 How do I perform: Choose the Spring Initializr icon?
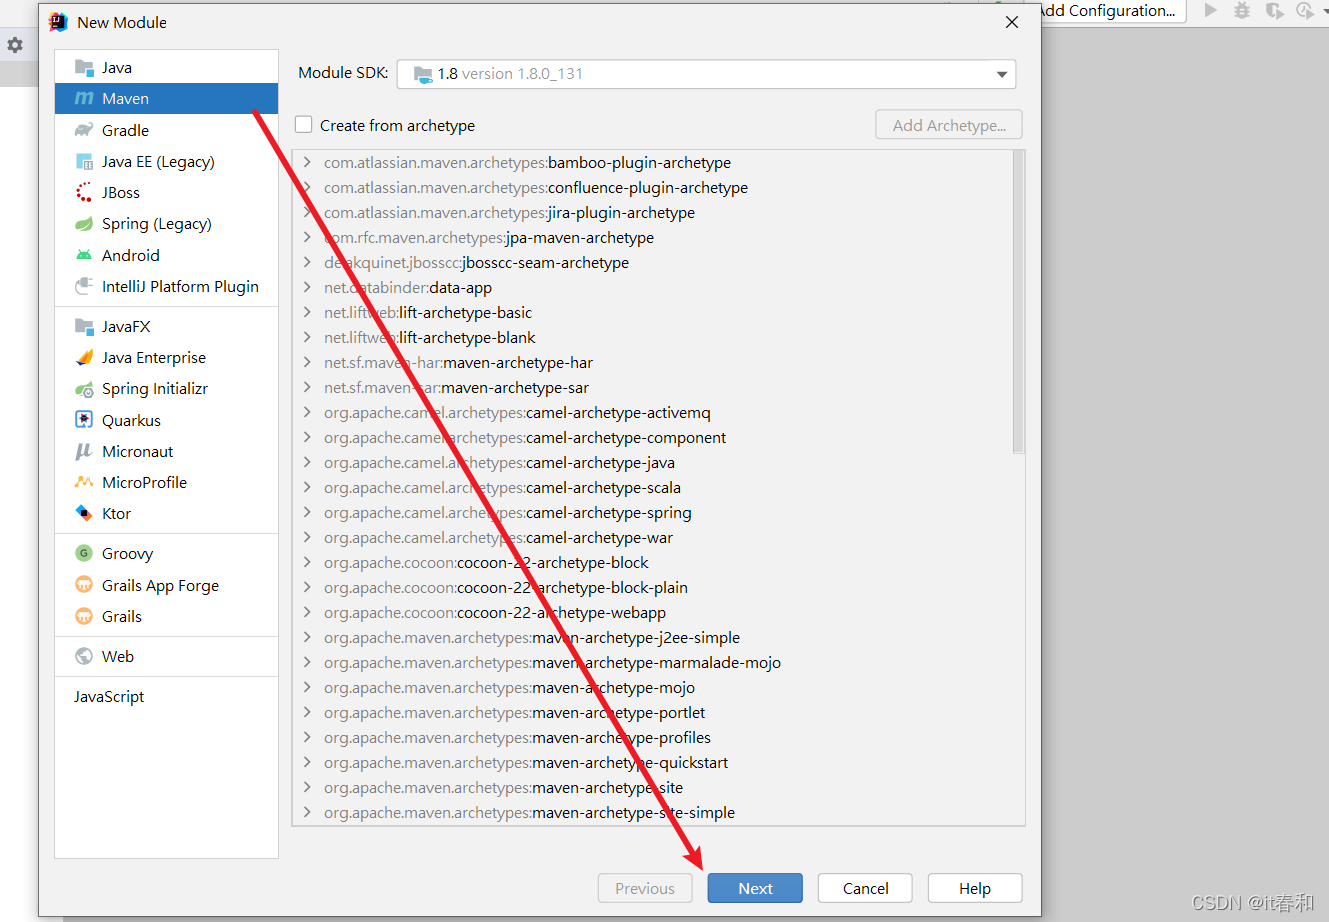84,389
